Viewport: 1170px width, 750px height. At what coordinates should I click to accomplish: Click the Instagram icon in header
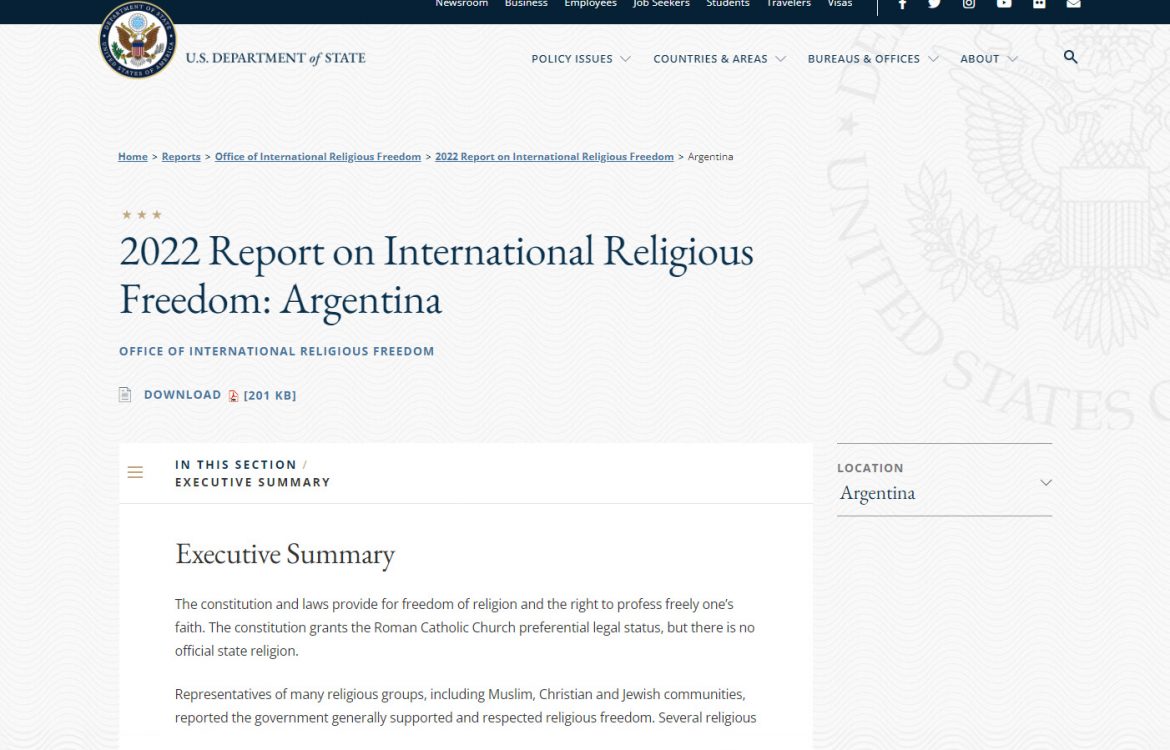(969, 5)
